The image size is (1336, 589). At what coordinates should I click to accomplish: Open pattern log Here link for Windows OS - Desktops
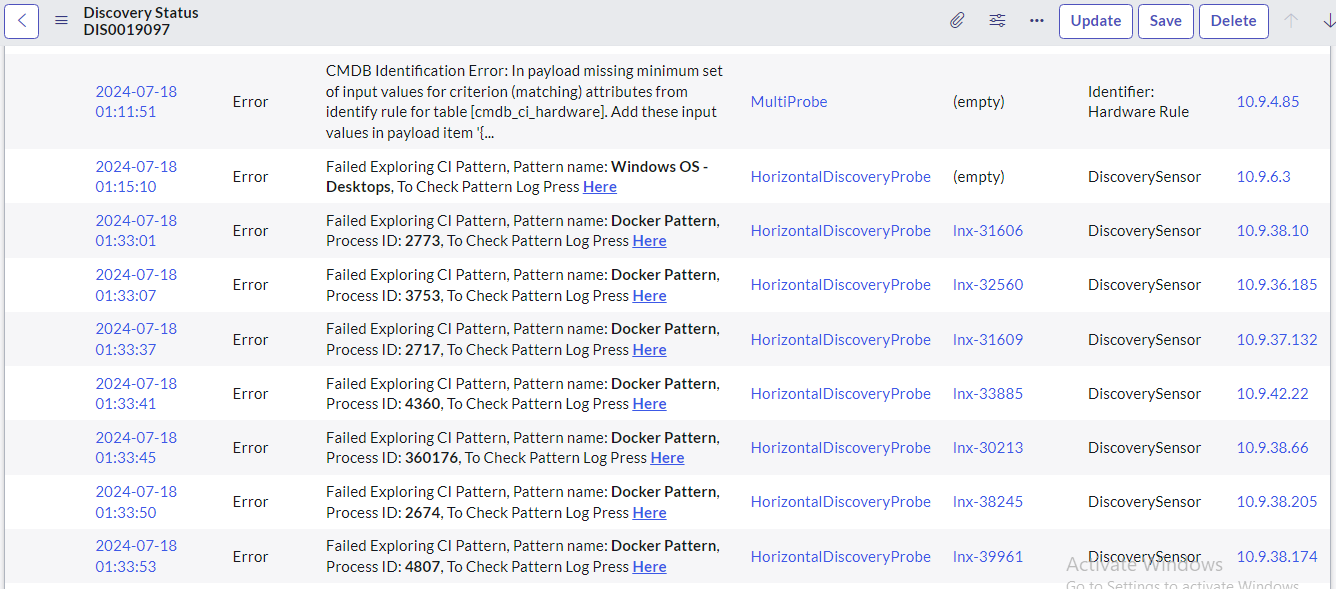[600, 187]
